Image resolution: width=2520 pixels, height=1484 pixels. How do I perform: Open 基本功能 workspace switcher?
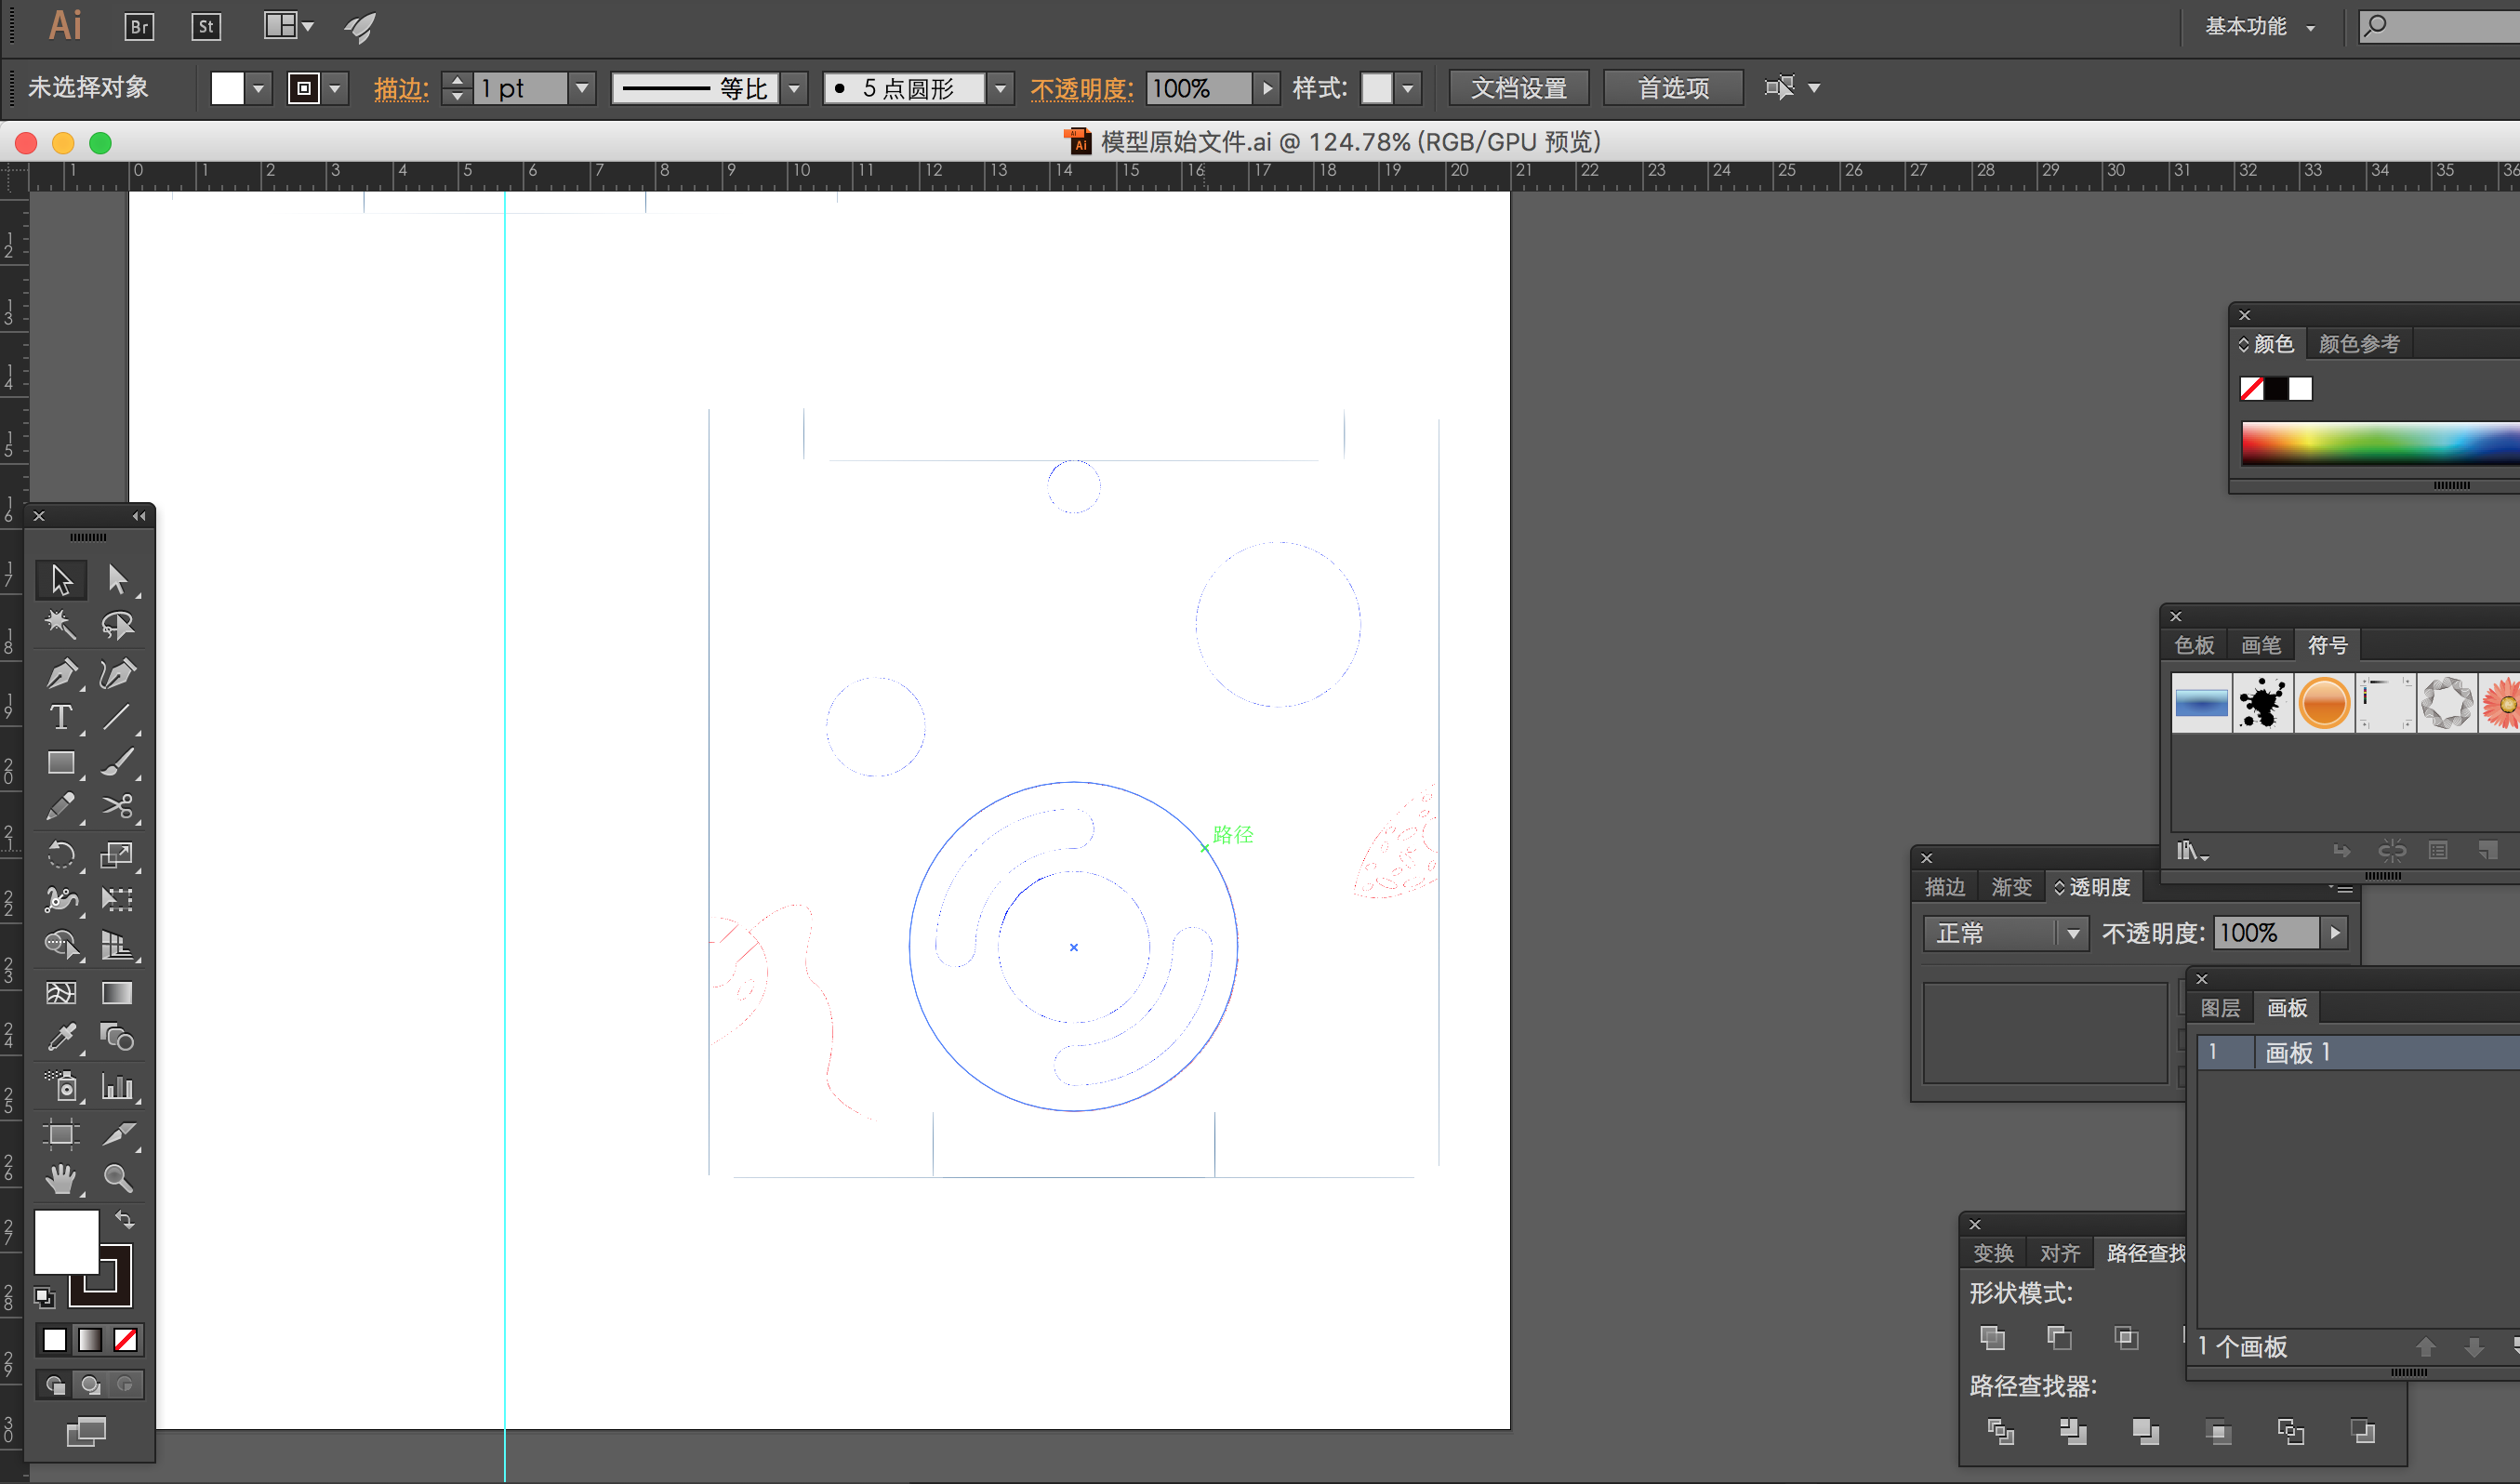point(2260,26)
